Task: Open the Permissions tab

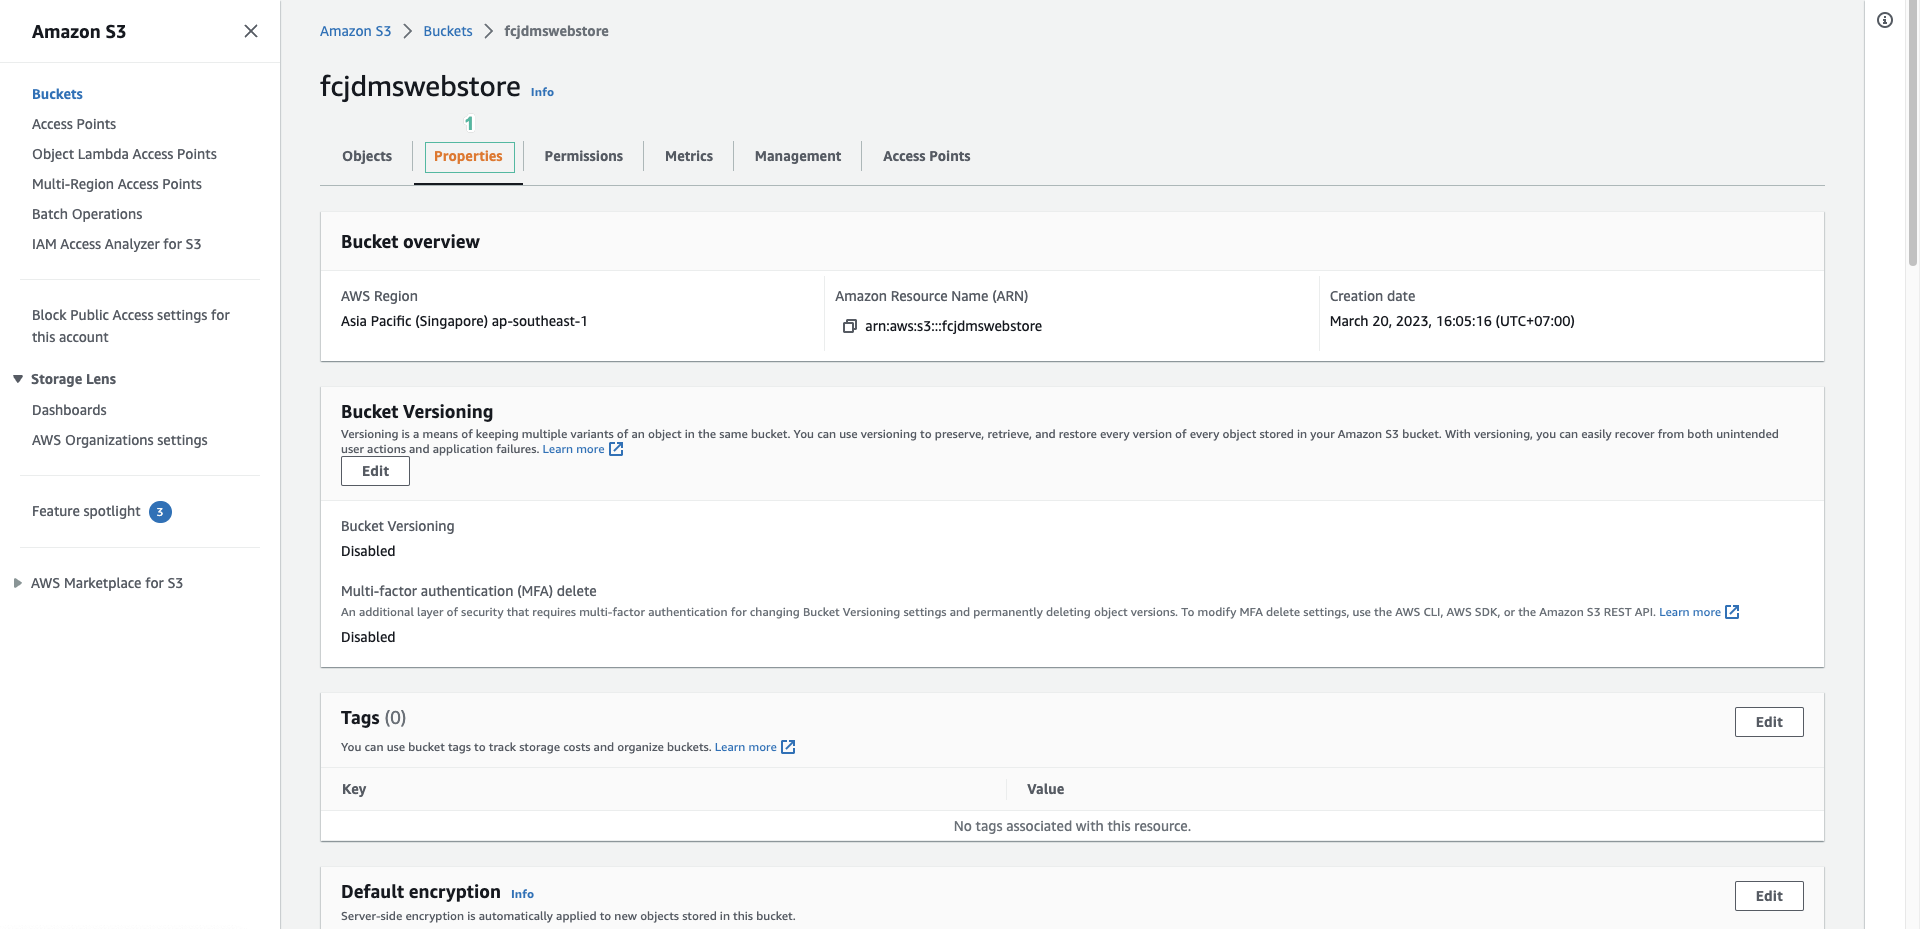Action: click(x=584, y=156)
